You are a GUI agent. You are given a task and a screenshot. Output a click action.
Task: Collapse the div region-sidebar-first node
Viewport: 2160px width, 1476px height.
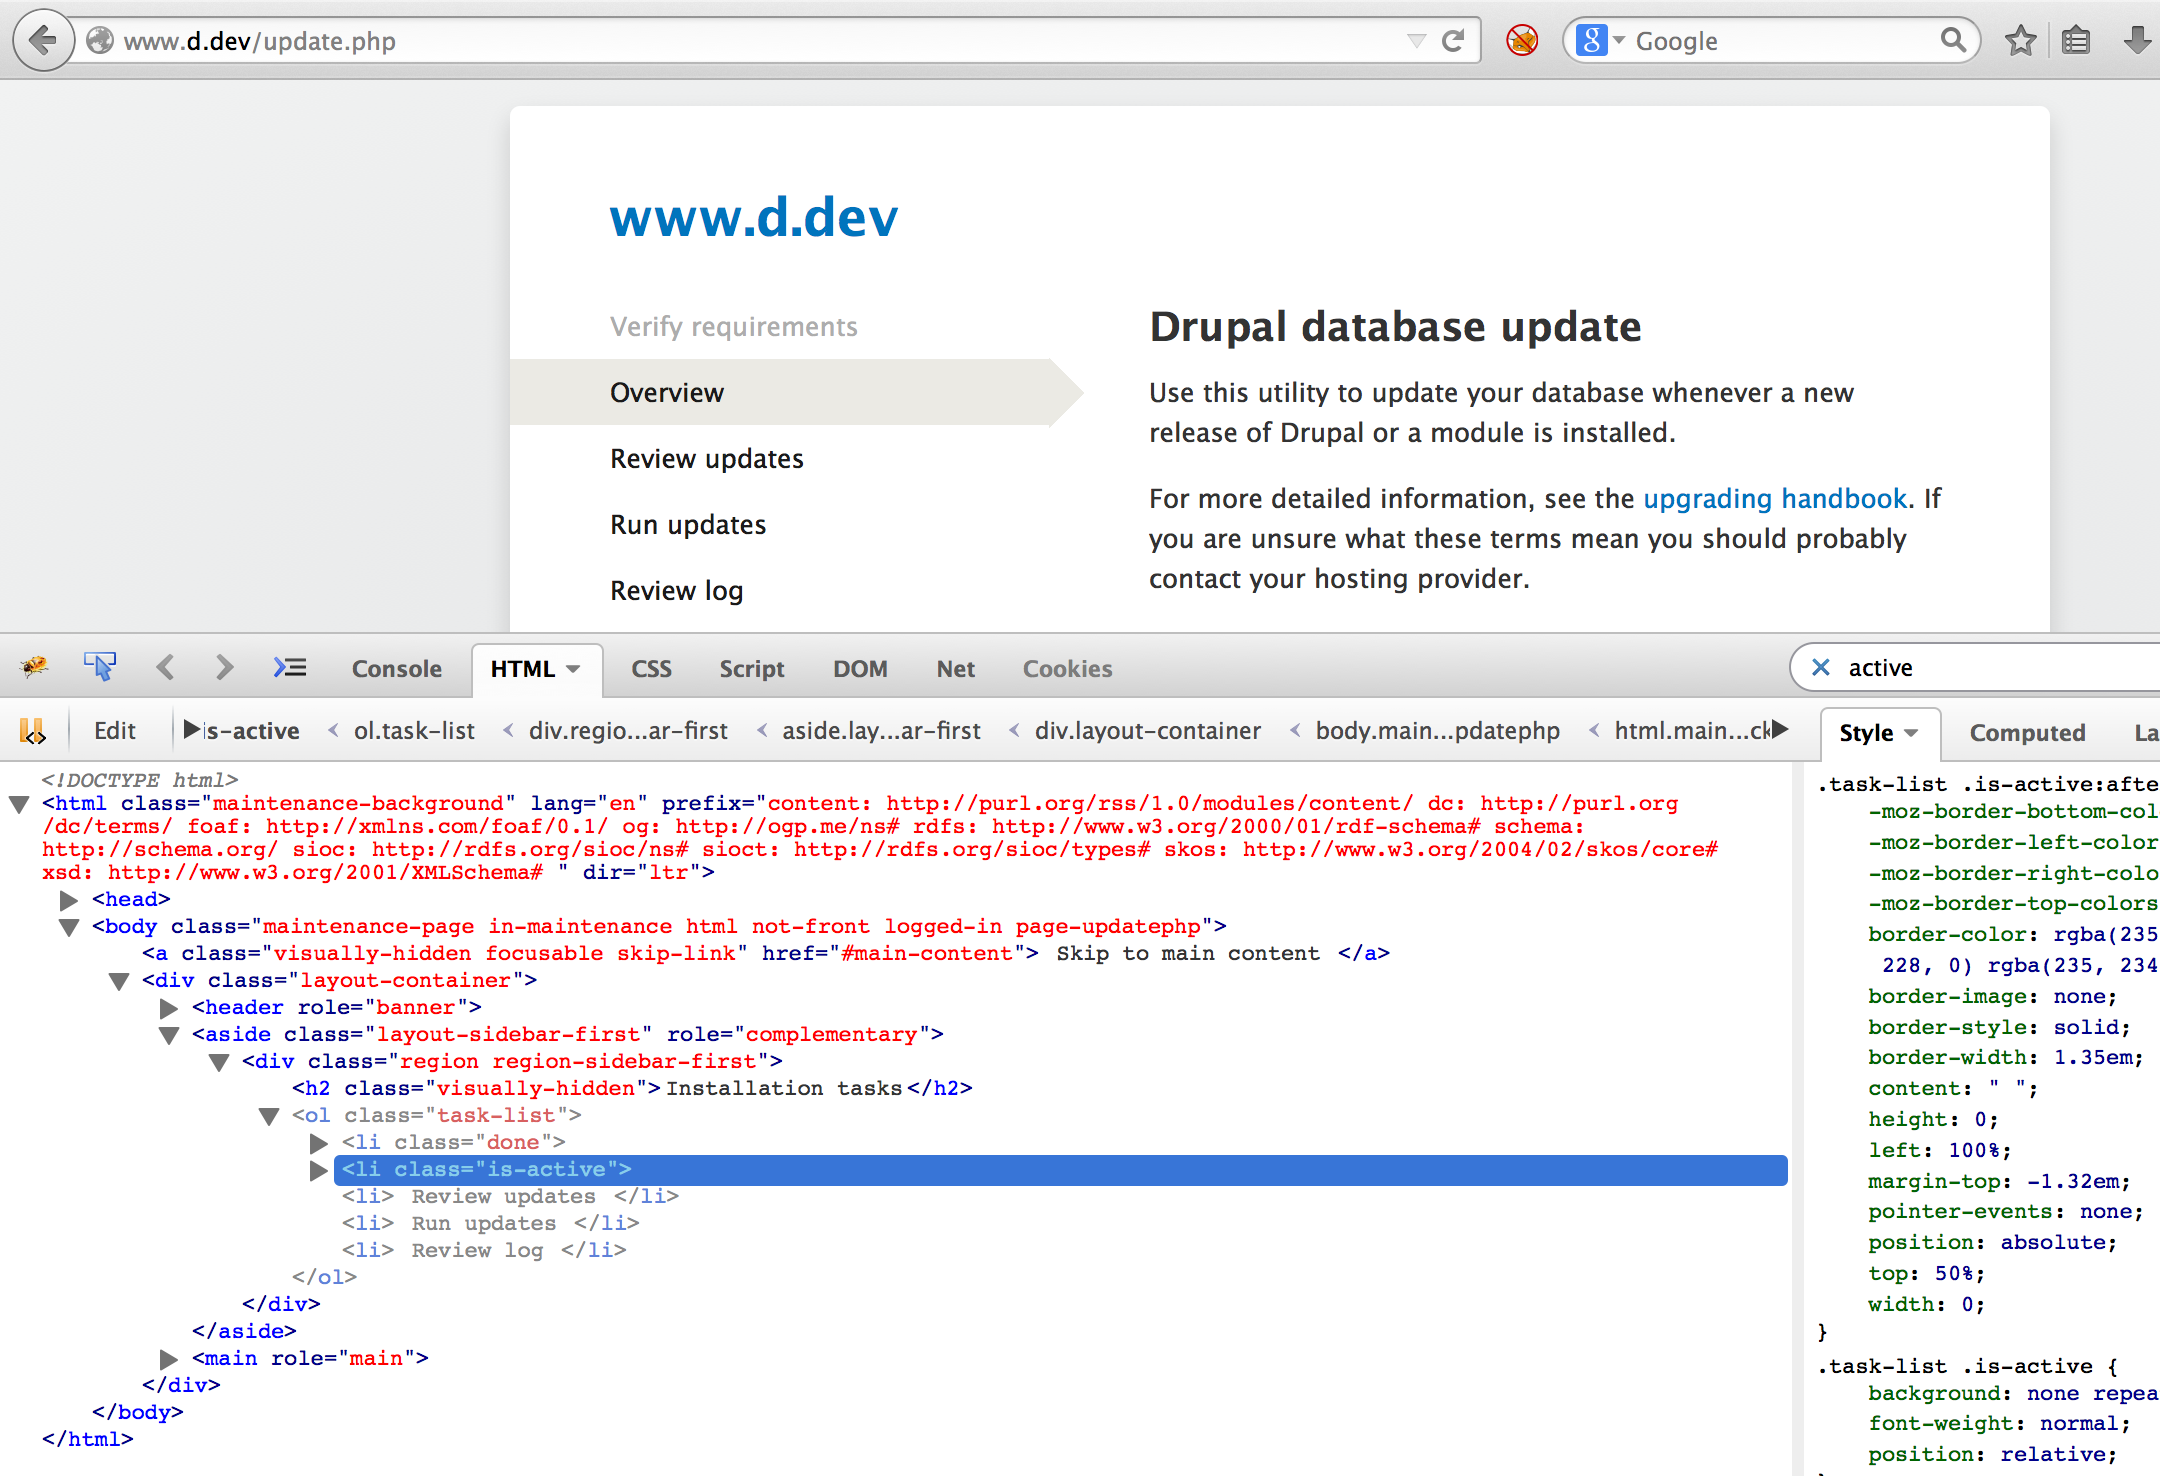pos(219,1062)
